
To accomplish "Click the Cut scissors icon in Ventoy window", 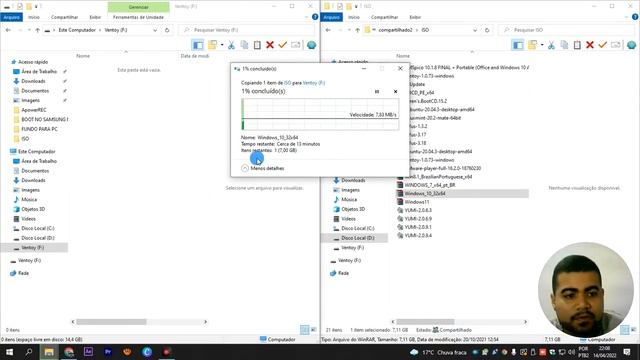I will click(231, 45).
